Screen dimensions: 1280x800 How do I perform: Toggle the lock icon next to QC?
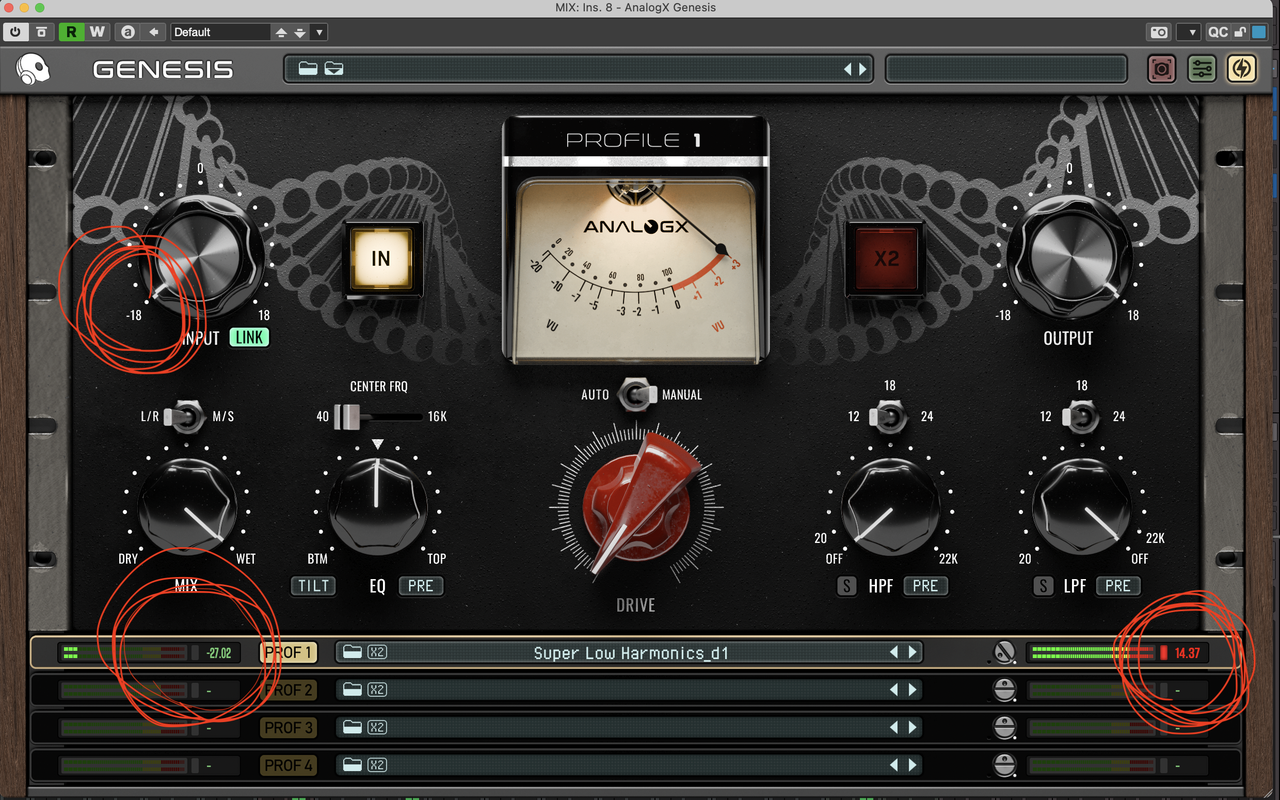[1241, 32]
